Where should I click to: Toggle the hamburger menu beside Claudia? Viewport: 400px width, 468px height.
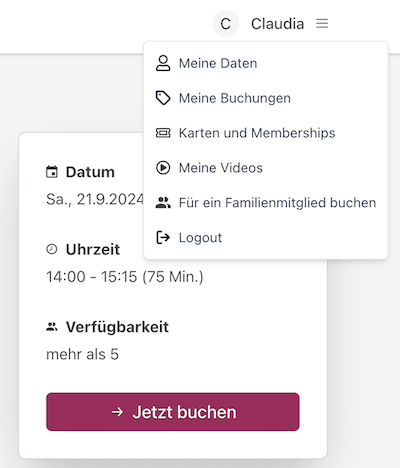click(x=322, y=24)
